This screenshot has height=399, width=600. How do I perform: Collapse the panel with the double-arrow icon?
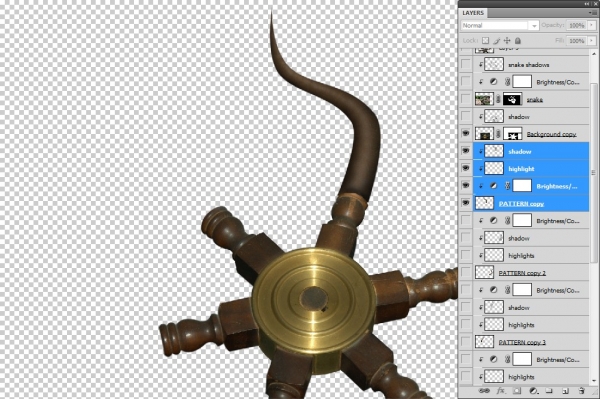tap(588, 3)
